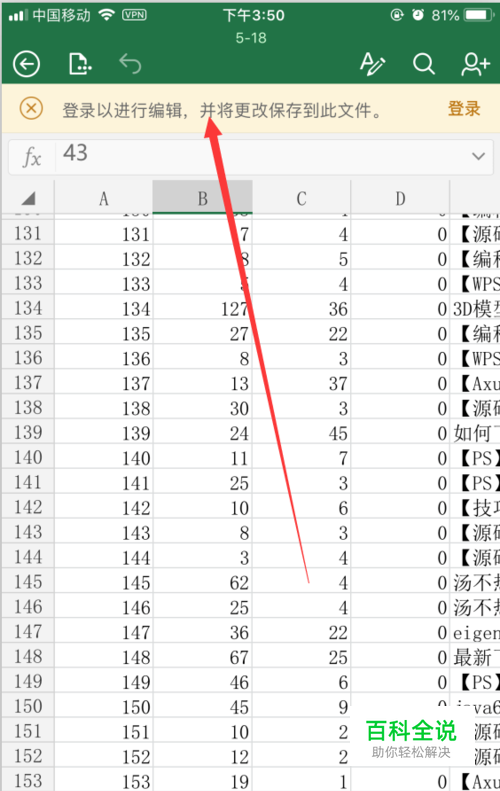Tap the 登录 link in banner
Screen dimensions: 500x791
point(464,108)
